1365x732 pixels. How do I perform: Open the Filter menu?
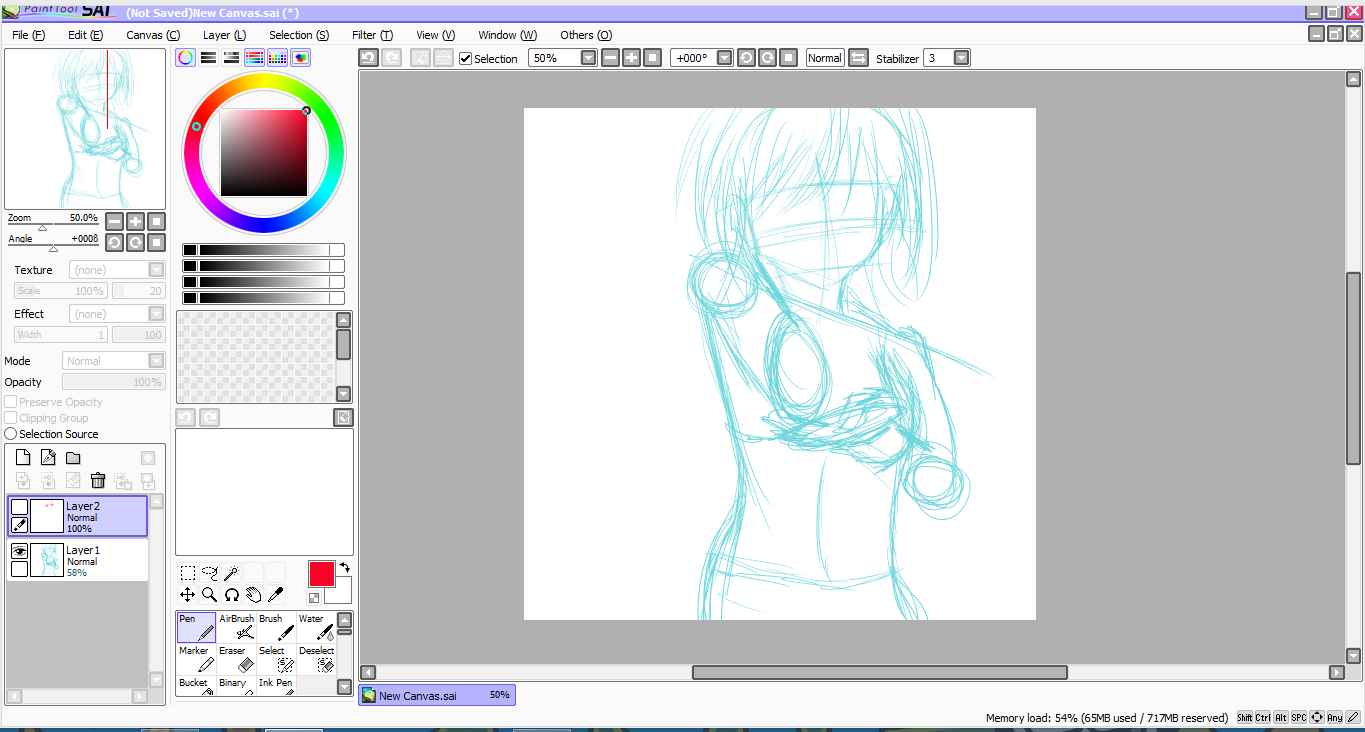[x=372, y=35]
